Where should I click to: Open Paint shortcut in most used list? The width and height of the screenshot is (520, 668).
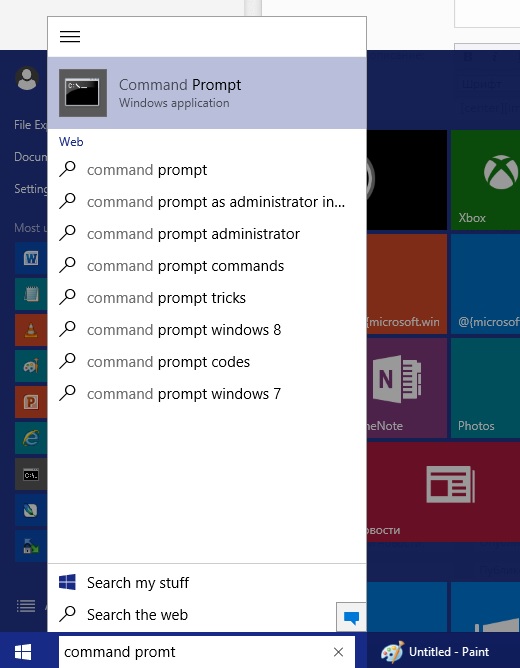click(31, 366)
